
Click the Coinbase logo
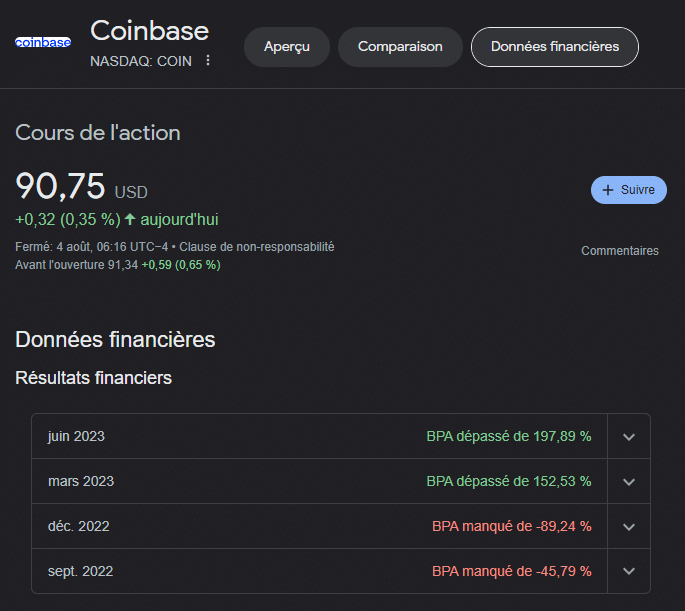click(43, 42)
